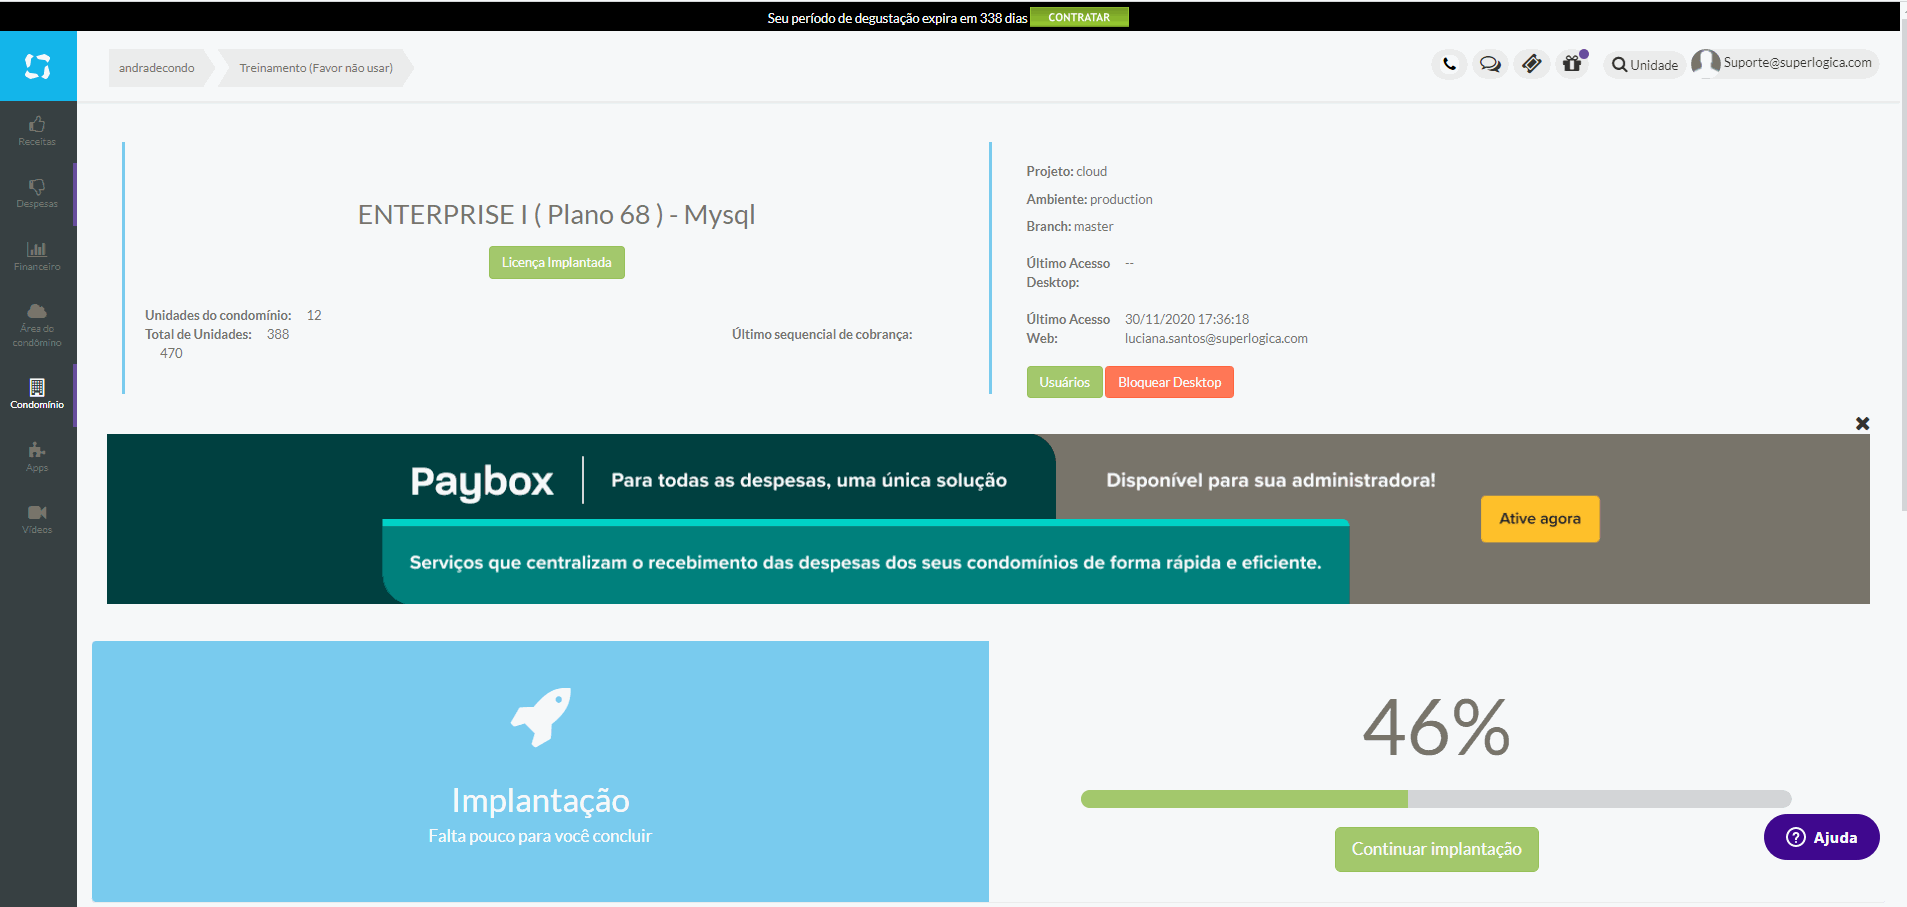The image size is (1907, 907).
Task: Click the Licença Implantada button
Action: click(556, 263)
